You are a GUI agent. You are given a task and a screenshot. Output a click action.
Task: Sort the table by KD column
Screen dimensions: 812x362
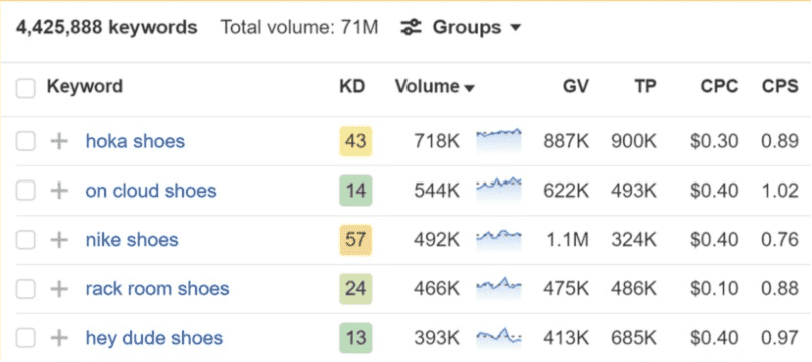click(352, 86)
